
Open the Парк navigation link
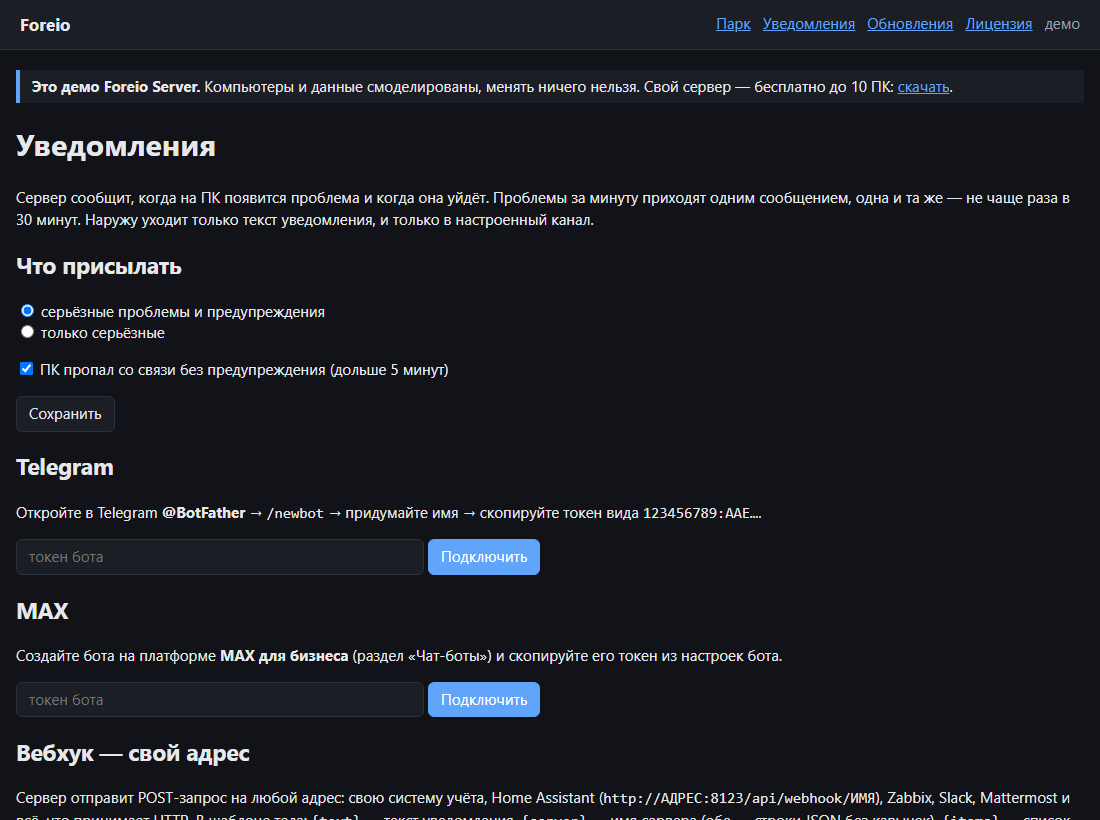[733, 25]
